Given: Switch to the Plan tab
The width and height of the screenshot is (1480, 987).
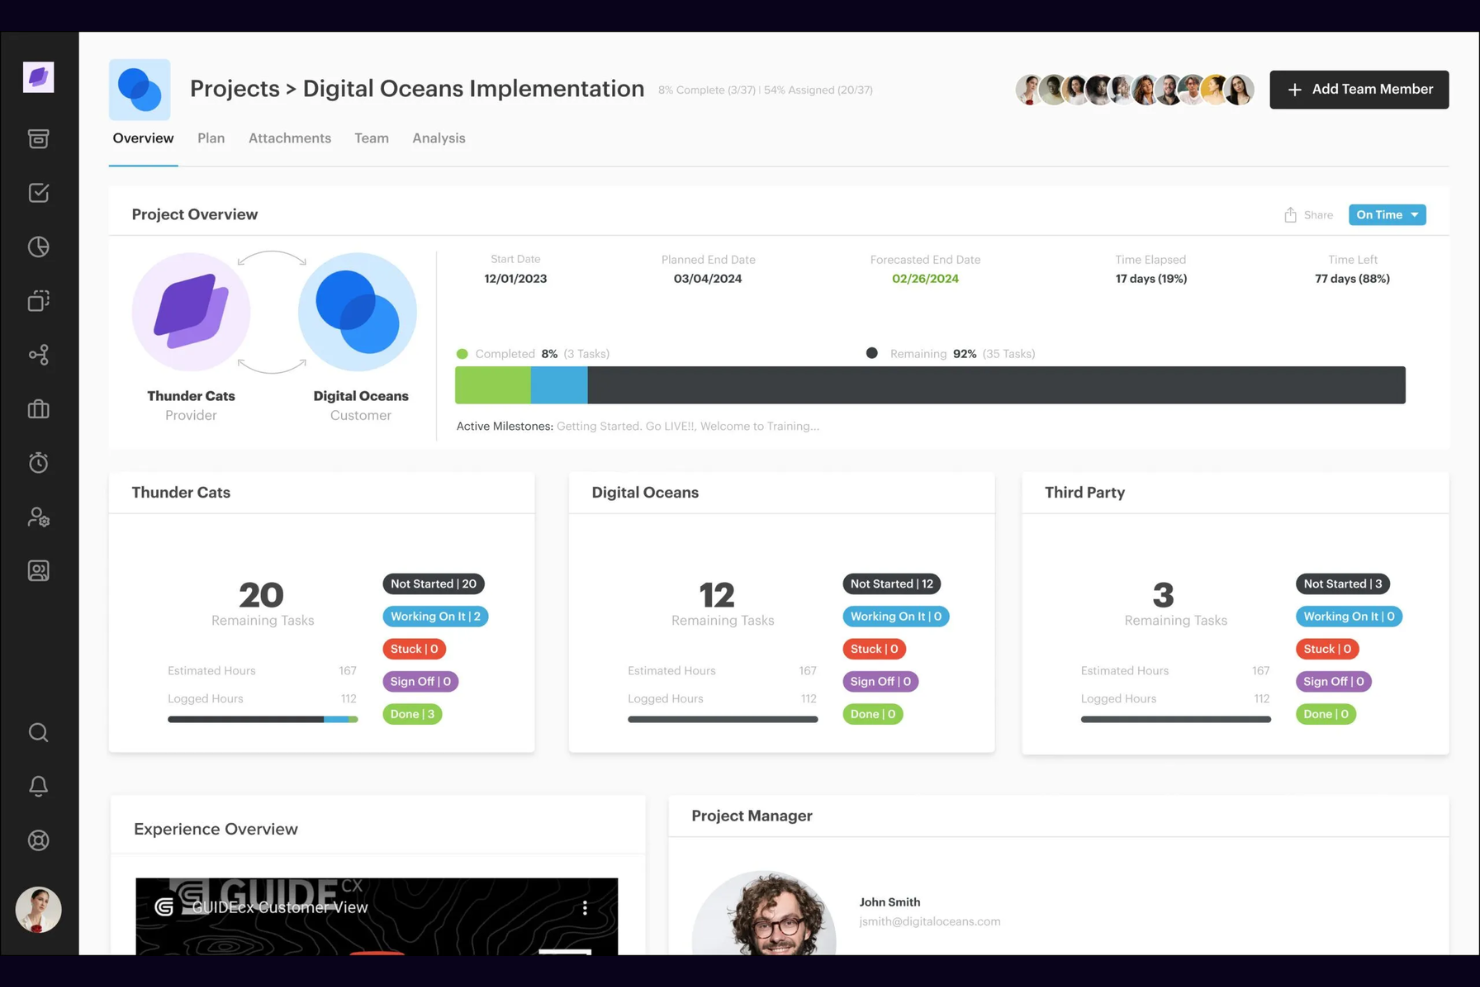Looking at the screenshot, I should pos(211,138).
